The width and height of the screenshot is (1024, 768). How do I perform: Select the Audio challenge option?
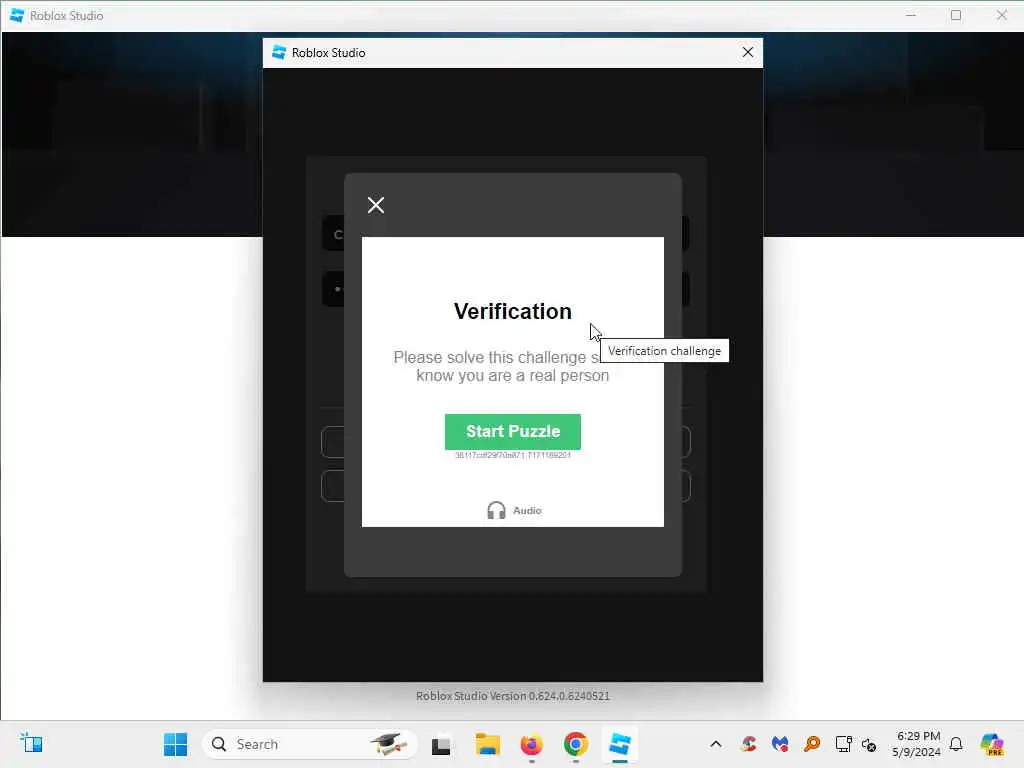(515, 510)
